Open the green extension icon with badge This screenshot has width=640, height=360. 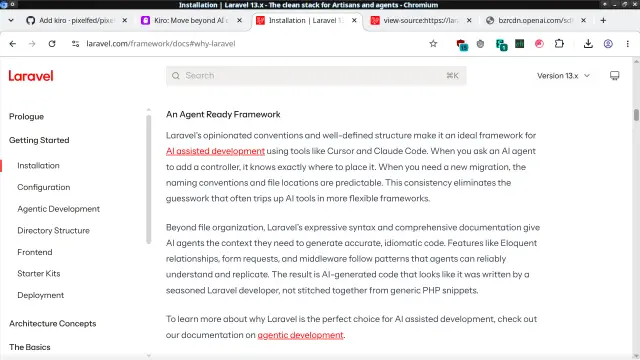click(501, 44)
